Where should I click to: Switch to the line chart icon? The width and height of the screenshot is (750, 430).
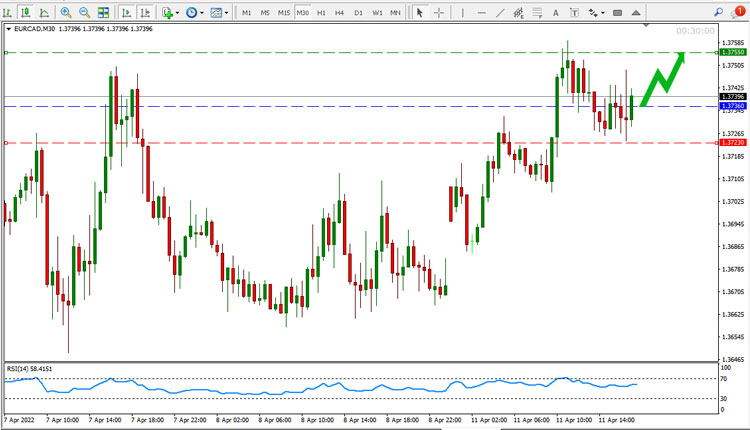pyautogui.click(x=44, y=12)
